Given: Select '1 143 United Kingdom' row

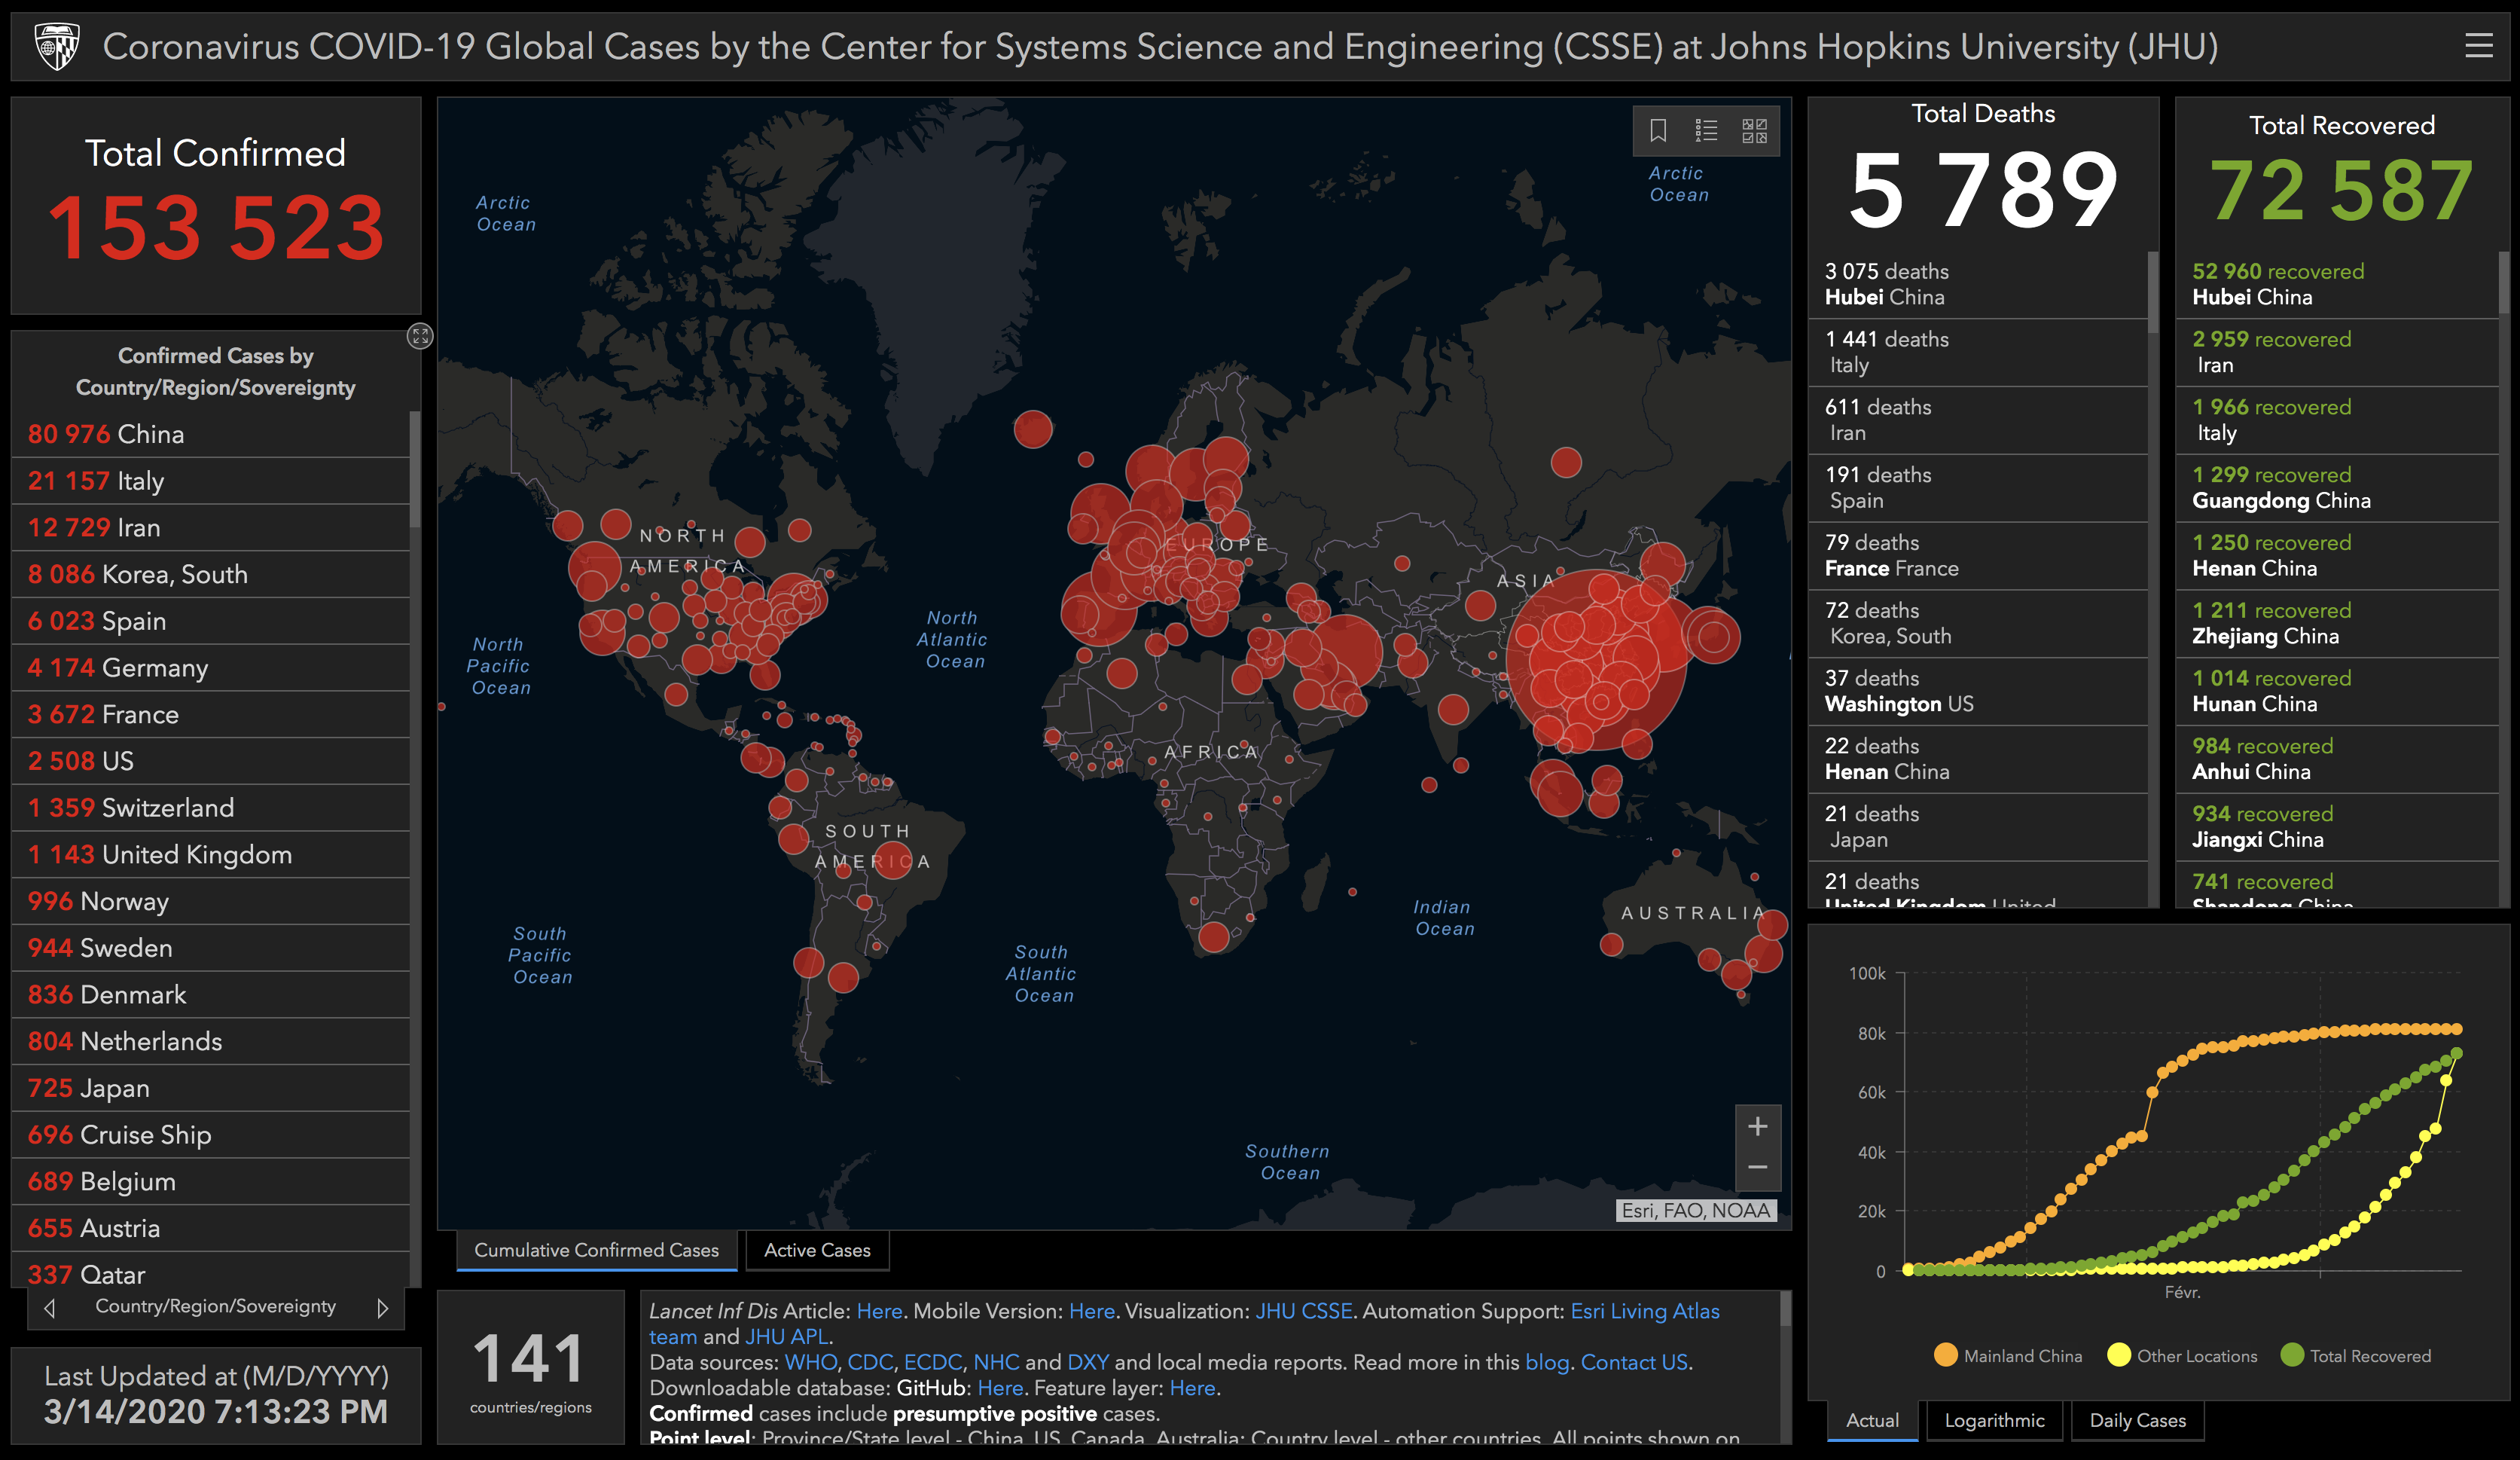Looking at the screenshot, I should (210, 855).
